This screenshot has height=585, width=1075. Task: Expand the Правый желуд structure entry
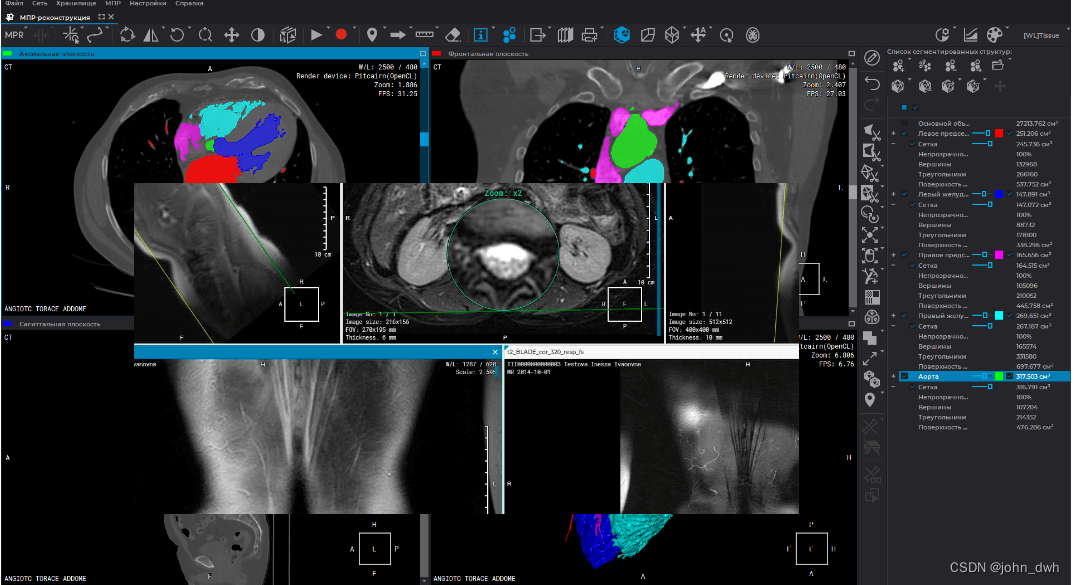[894, 316]
